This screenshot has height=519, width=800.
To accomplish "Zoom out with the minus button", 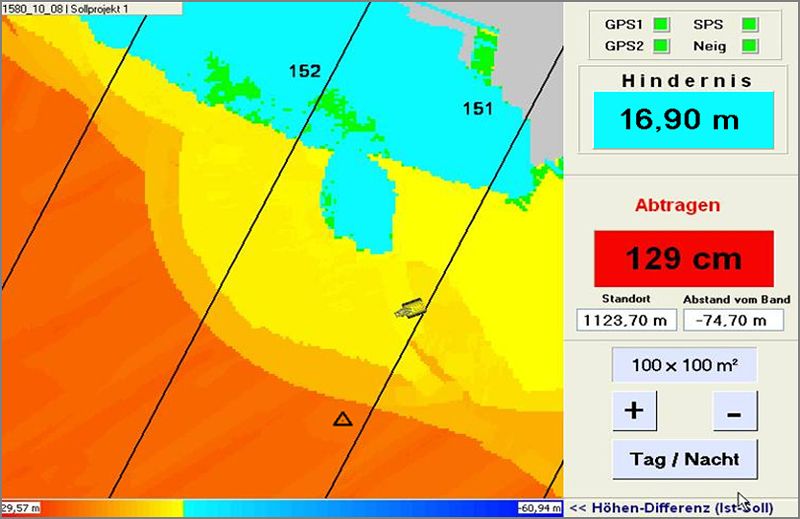I will coord(733,410).
